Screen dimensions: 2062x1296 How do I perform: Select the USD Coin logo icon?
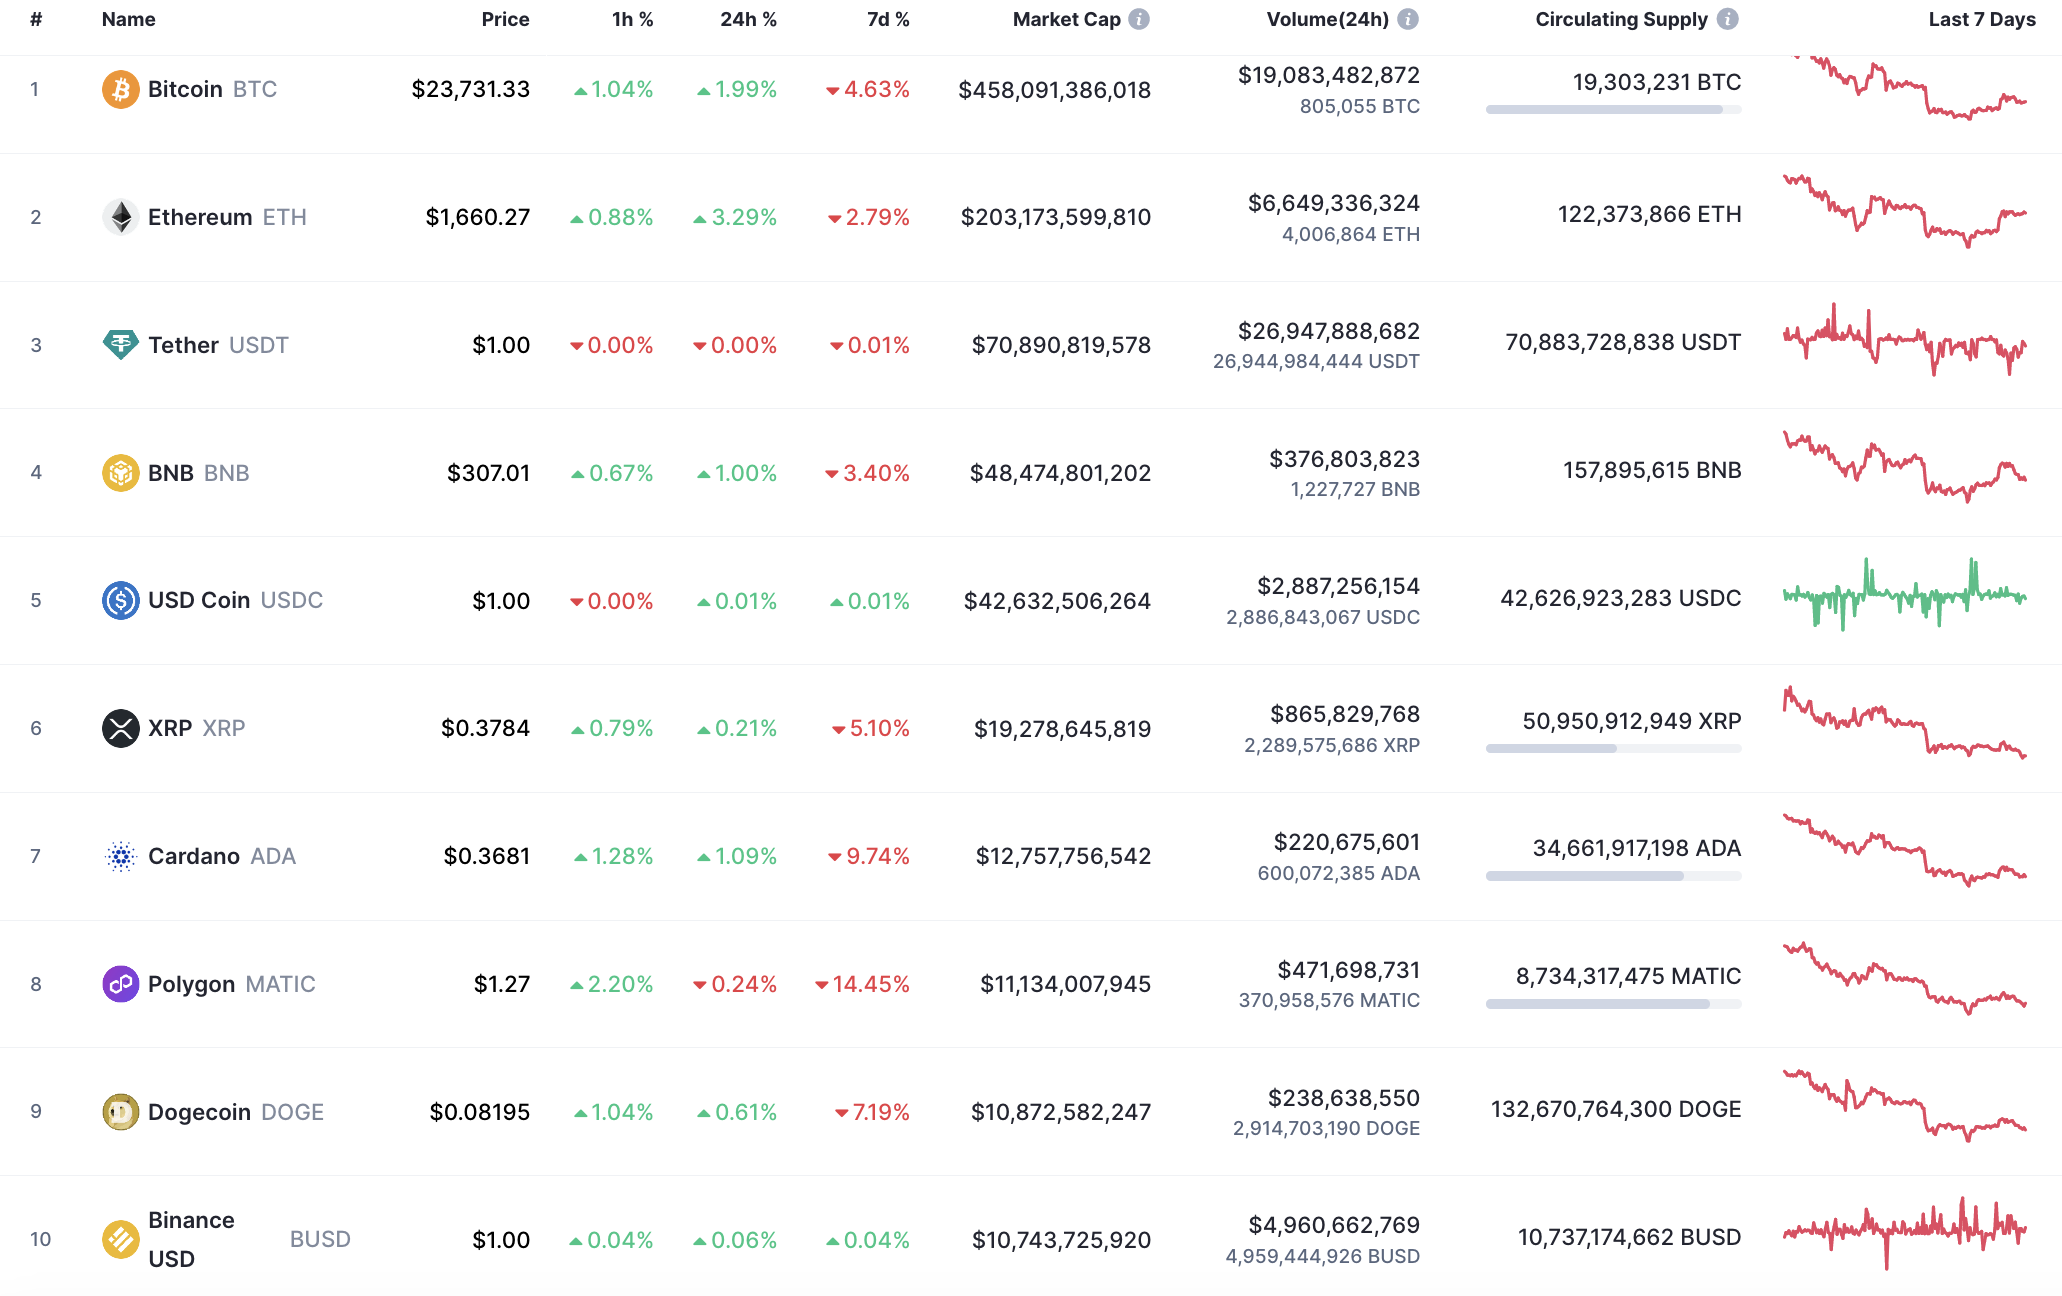120,600
